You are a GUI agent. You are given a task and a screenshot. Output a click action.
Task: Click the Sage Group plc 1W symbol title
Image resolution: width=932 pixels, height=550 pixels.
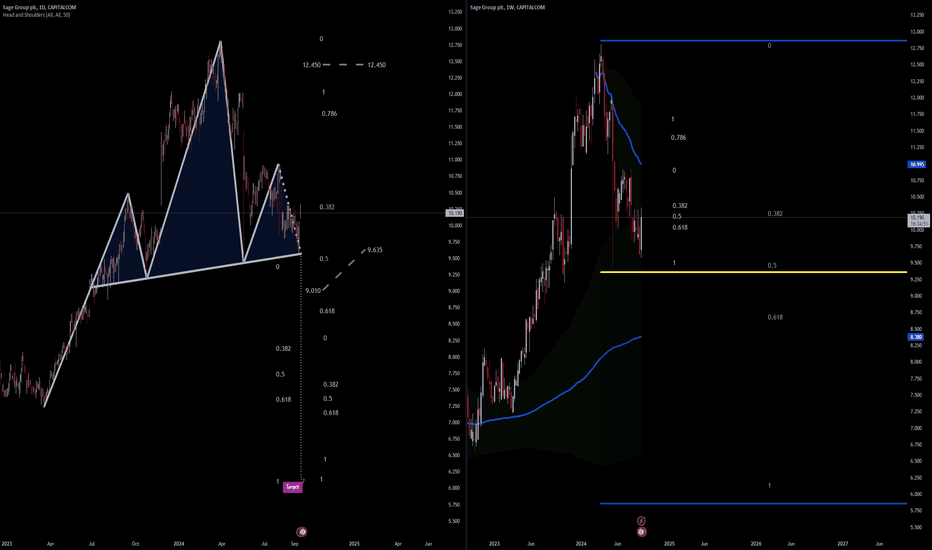tap(507, 7)
